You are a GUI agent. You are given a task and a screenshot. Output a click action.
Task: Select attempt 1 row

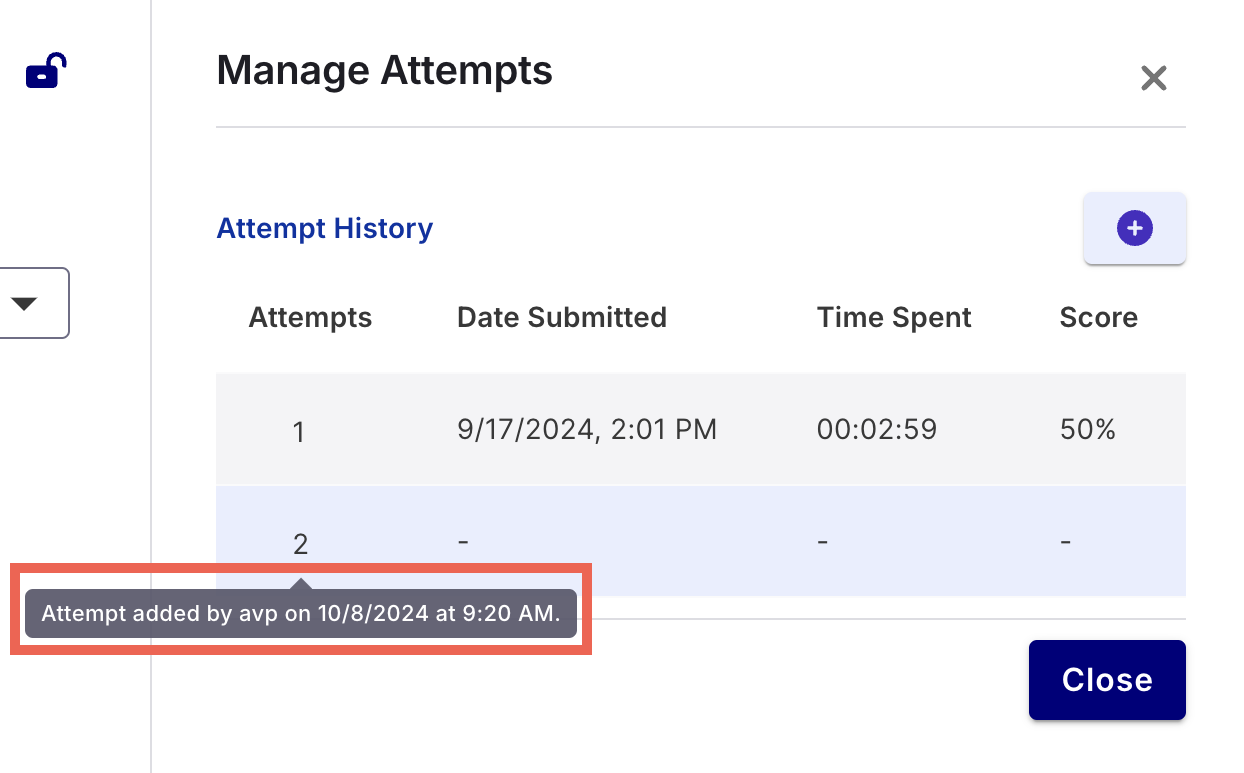[x=700, y=430]
